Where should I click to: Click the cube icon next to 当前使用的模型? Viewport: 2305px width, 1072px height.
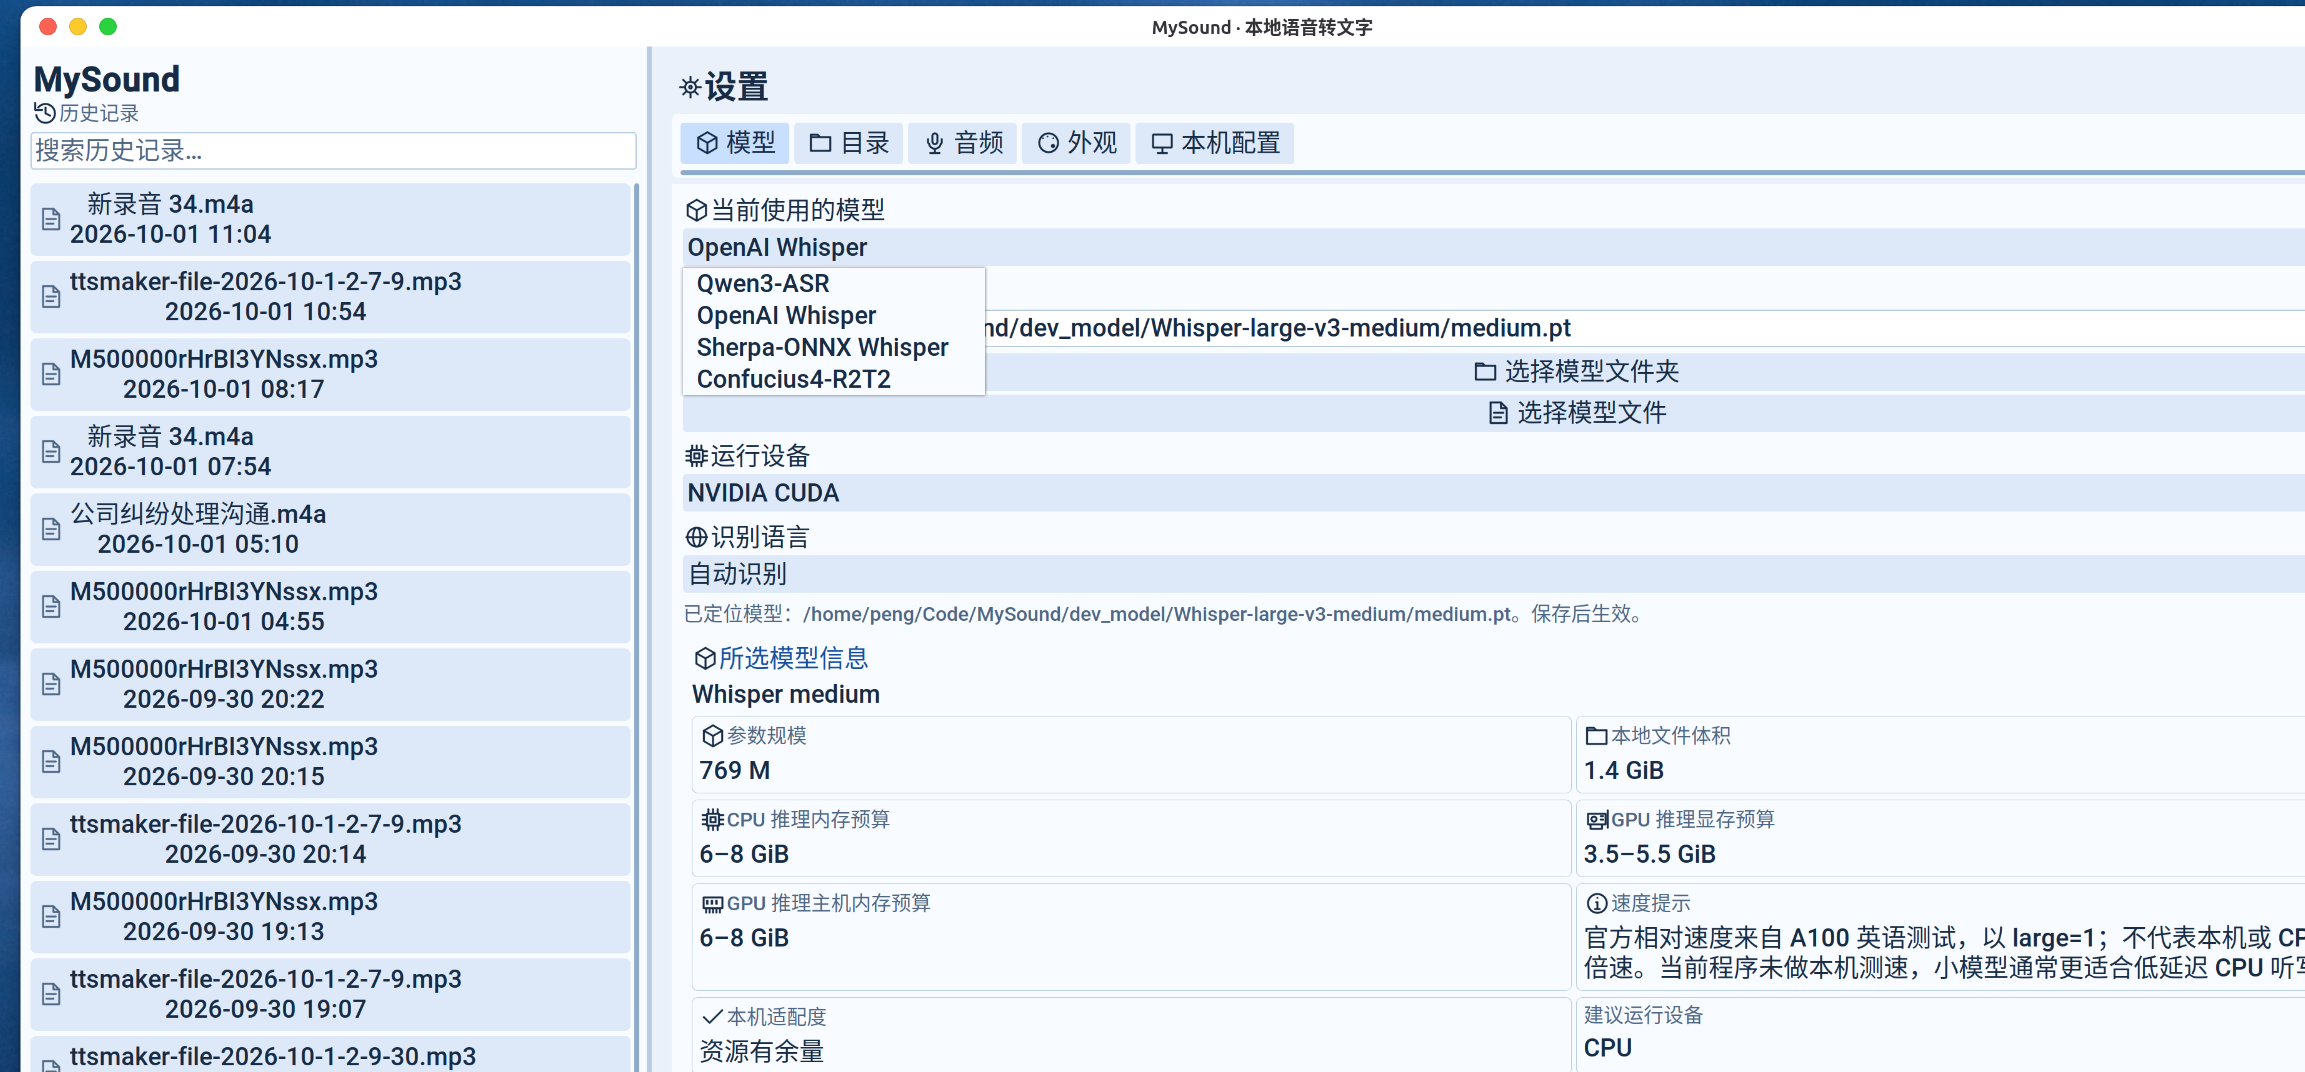(697, 211)
